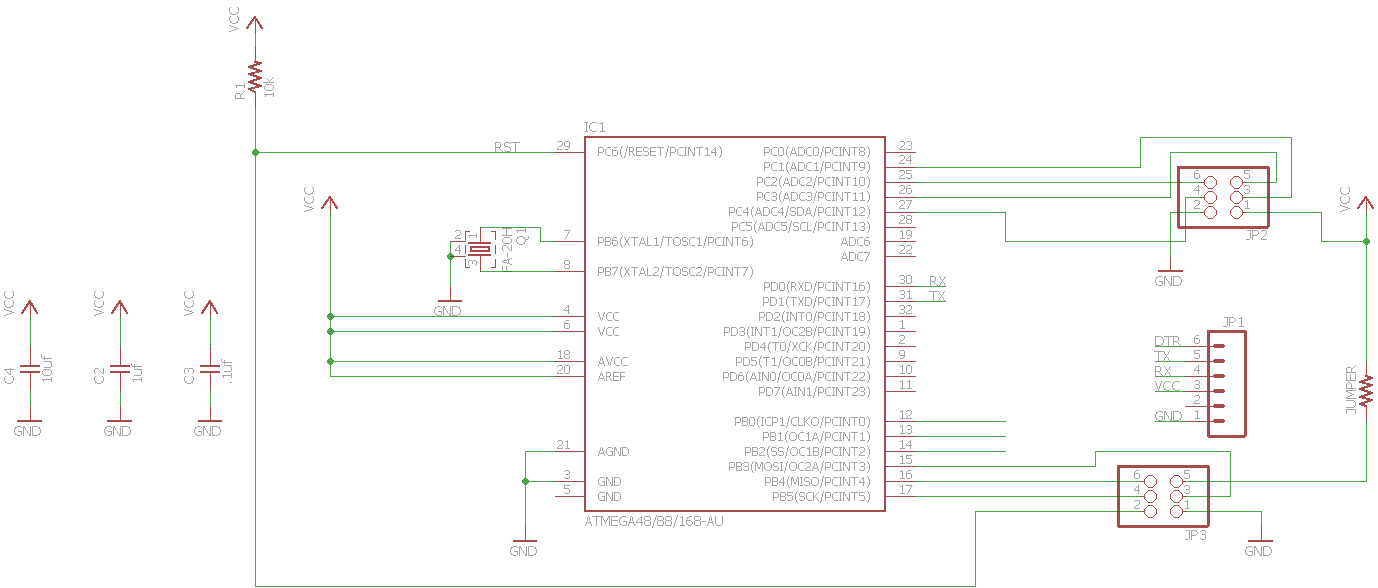Click the VCC label on JP1 pin 3
The image size is (1378, 588).
[x=1167, y=387]
